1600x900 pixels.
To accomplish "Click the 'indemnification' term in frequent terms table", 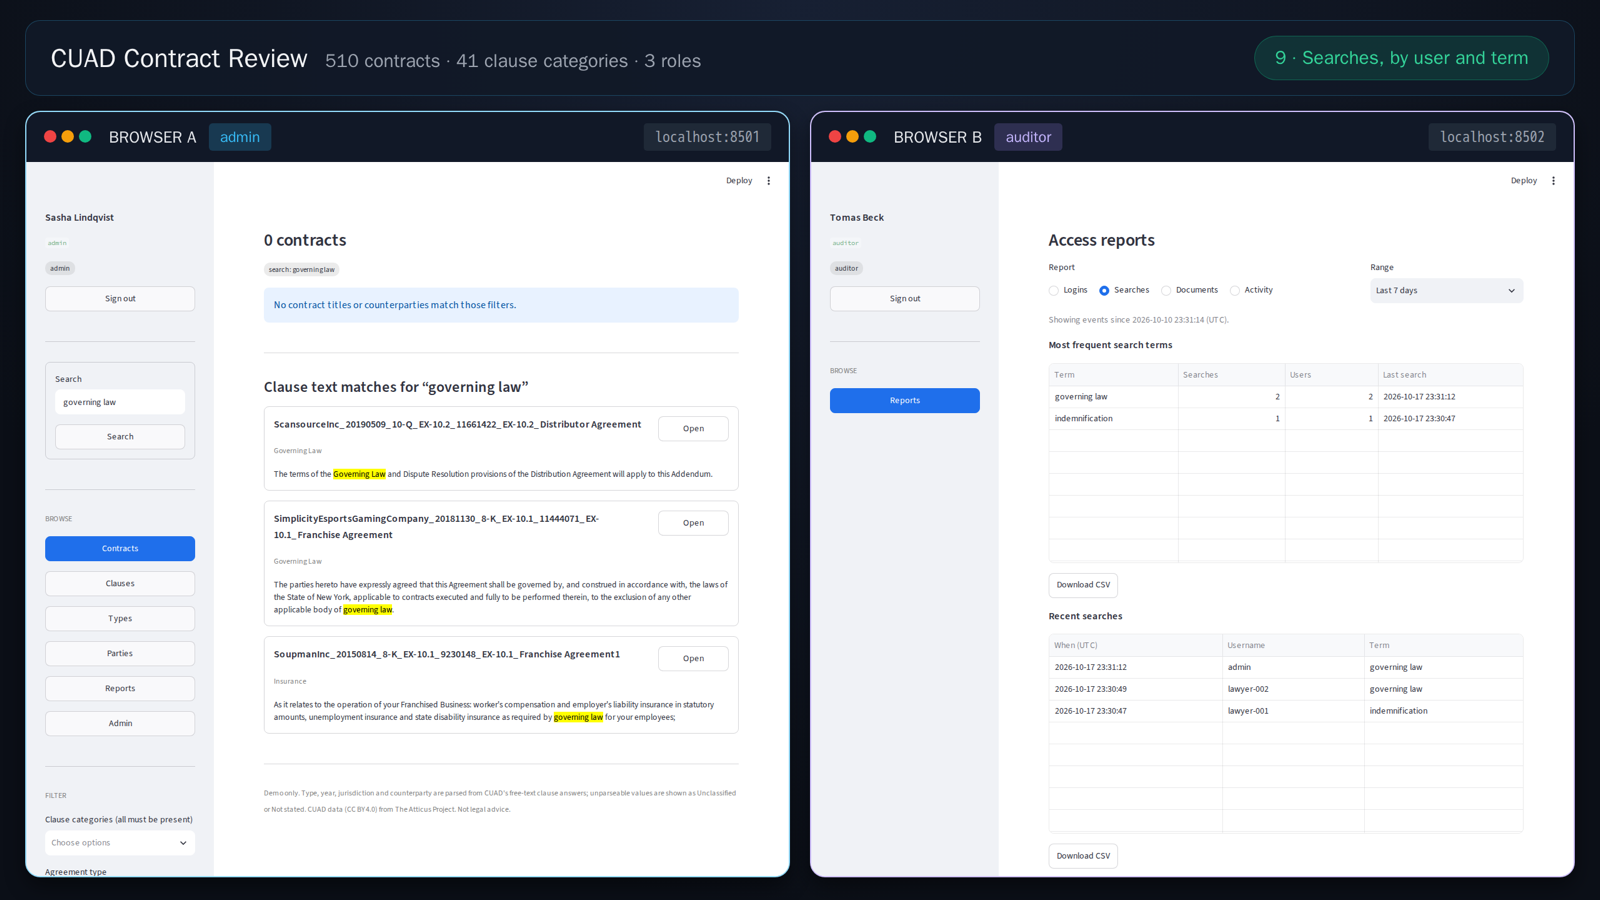I will click(x=1083, y=419).
